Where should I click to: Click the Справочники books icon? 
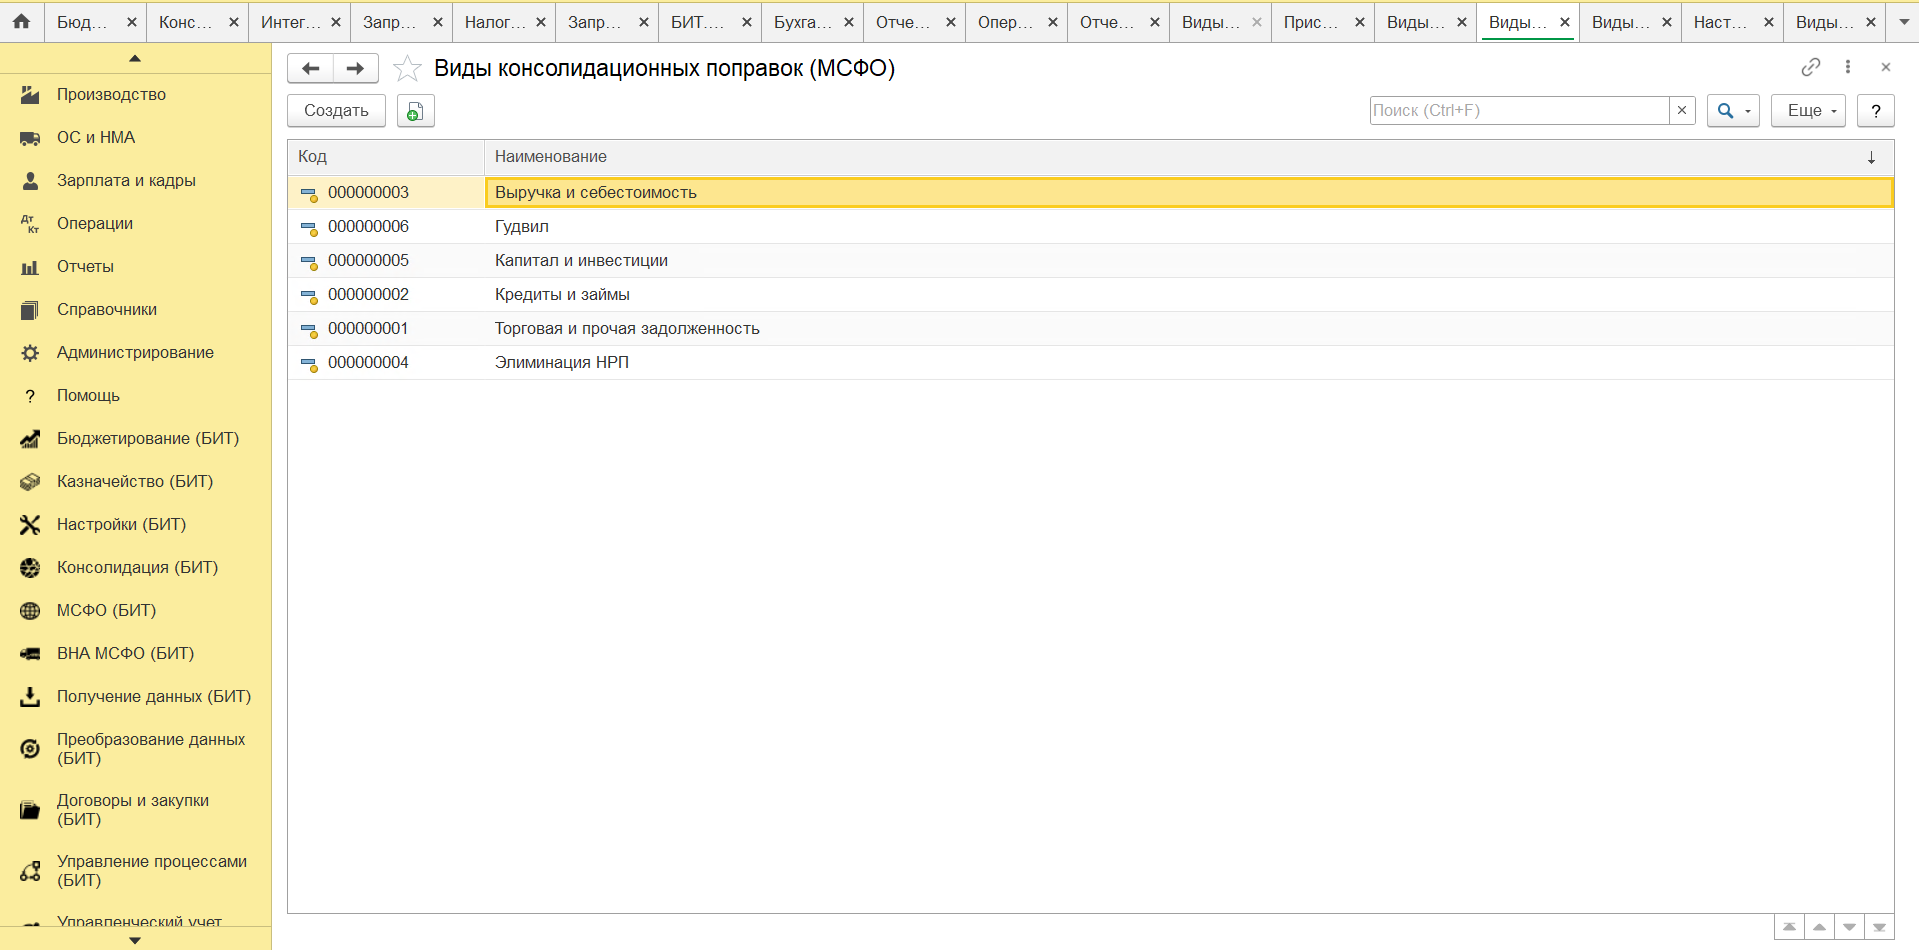[30, 310]
